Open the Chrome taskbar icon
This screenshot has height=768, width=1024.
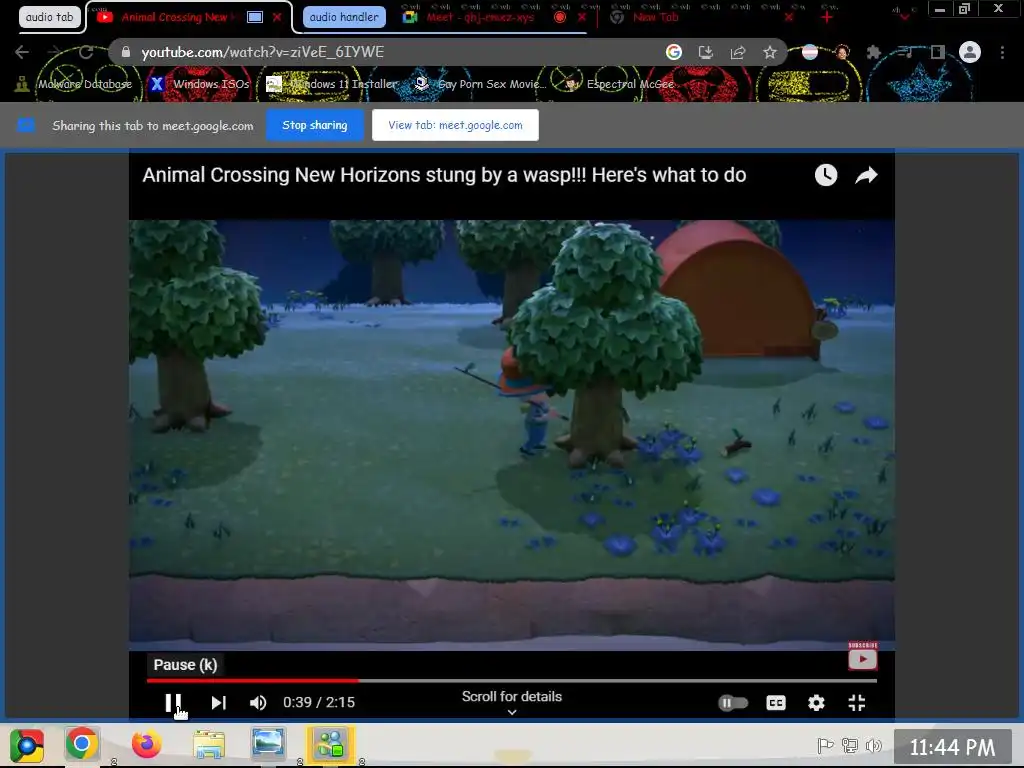(82, 744)
